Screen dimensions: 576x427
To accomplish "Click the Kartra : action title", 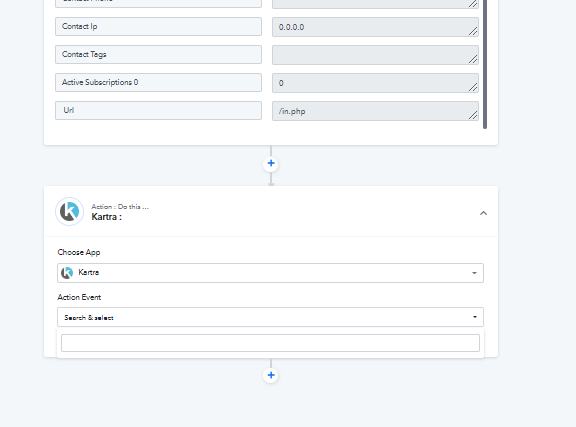I will click(107, 217).
